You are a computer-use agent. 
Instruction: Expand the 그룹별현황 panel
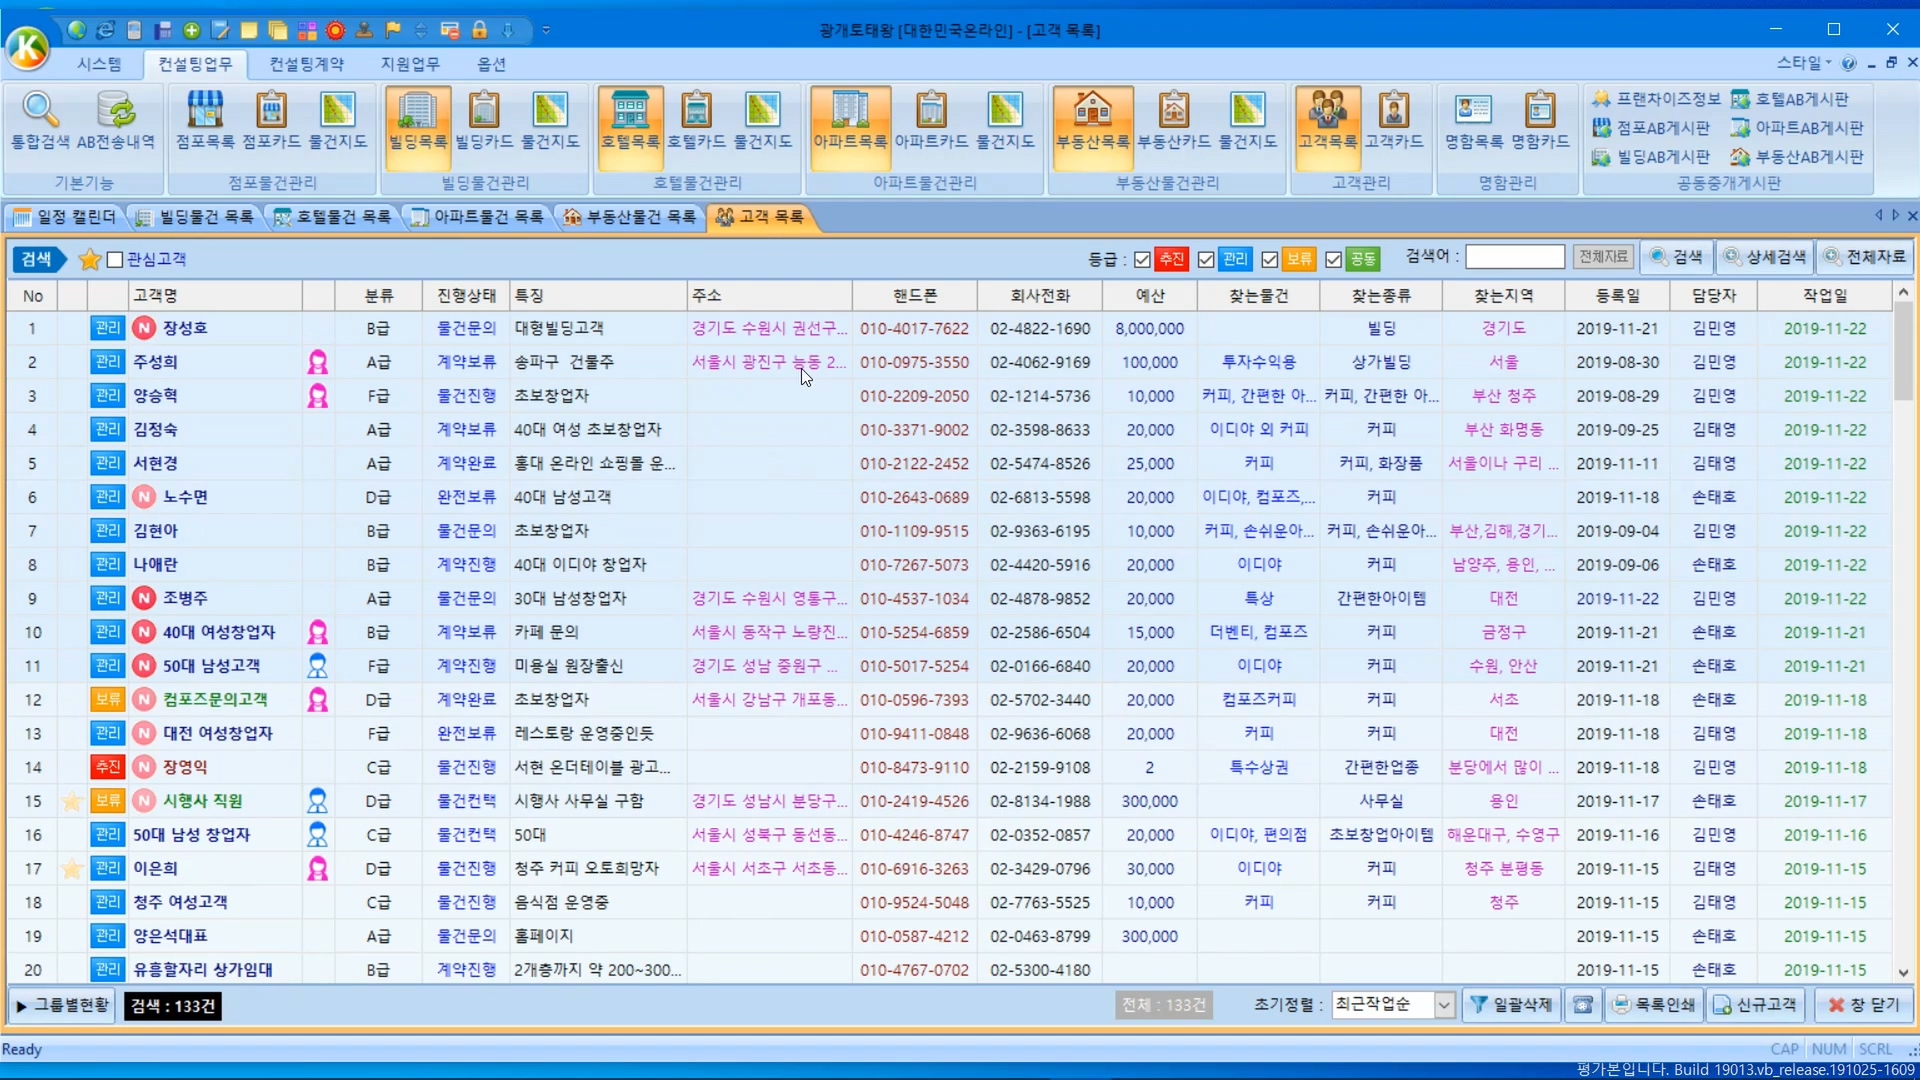[x=62, y=1005]
